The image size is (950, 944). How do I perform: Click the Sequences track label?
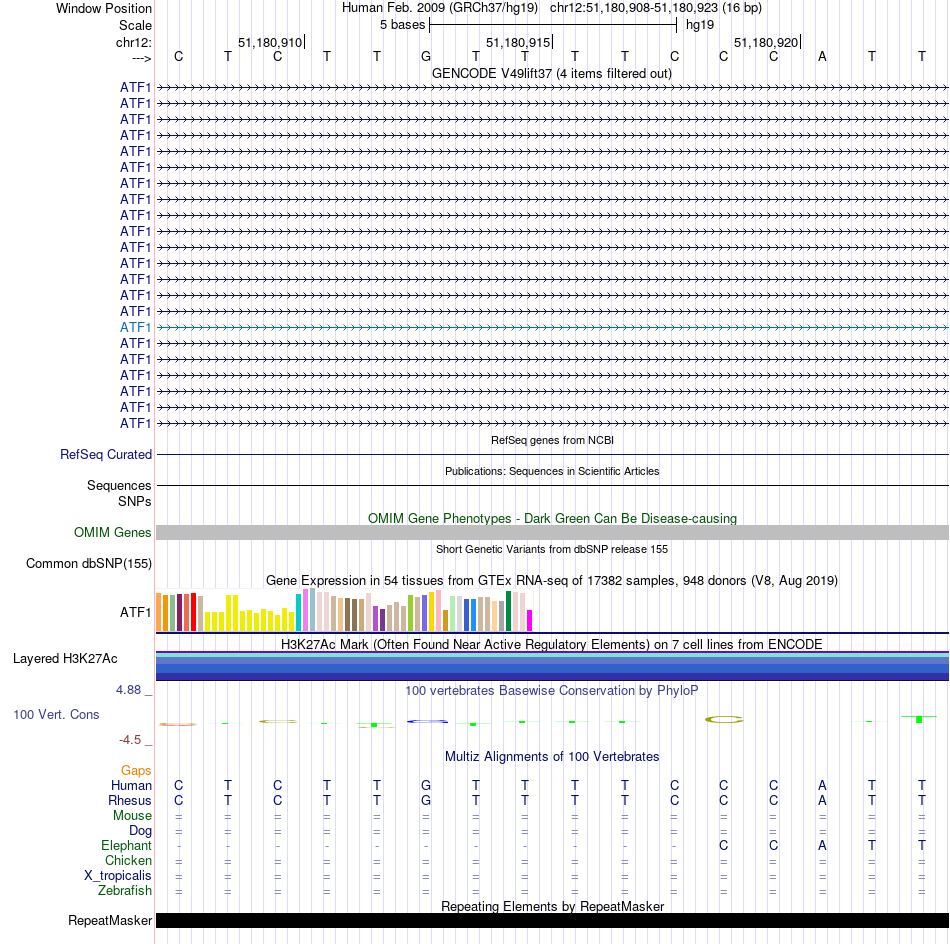(119, 485)
